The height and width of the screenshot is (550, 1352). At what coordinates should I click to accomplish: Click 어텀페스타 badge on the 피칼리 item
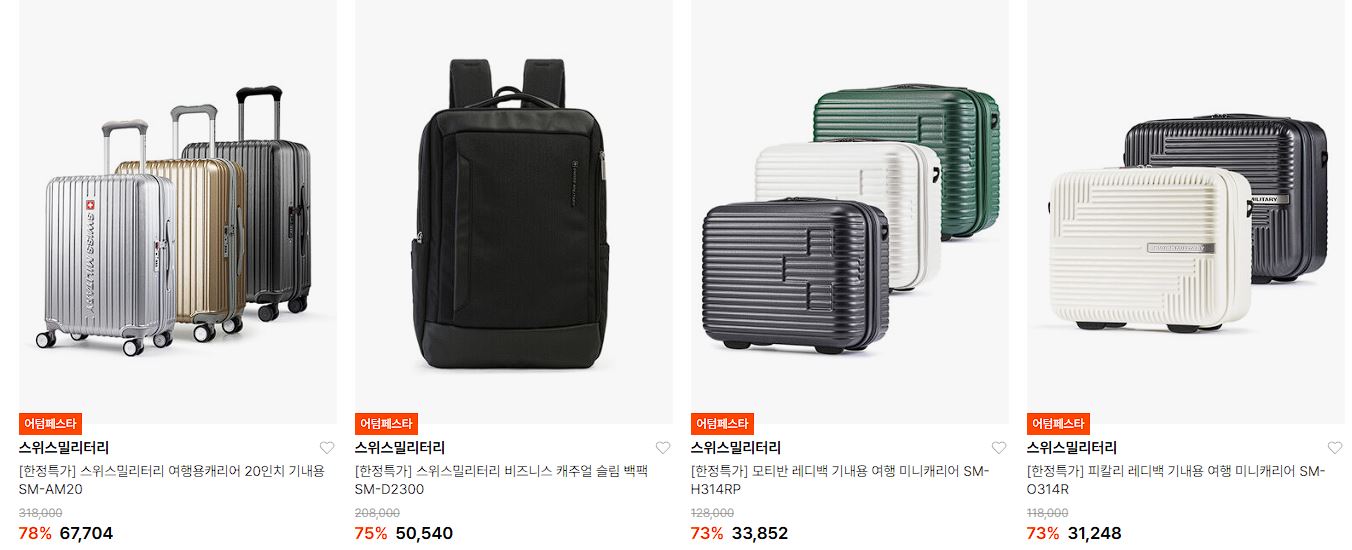click(x=1058, y=424)
